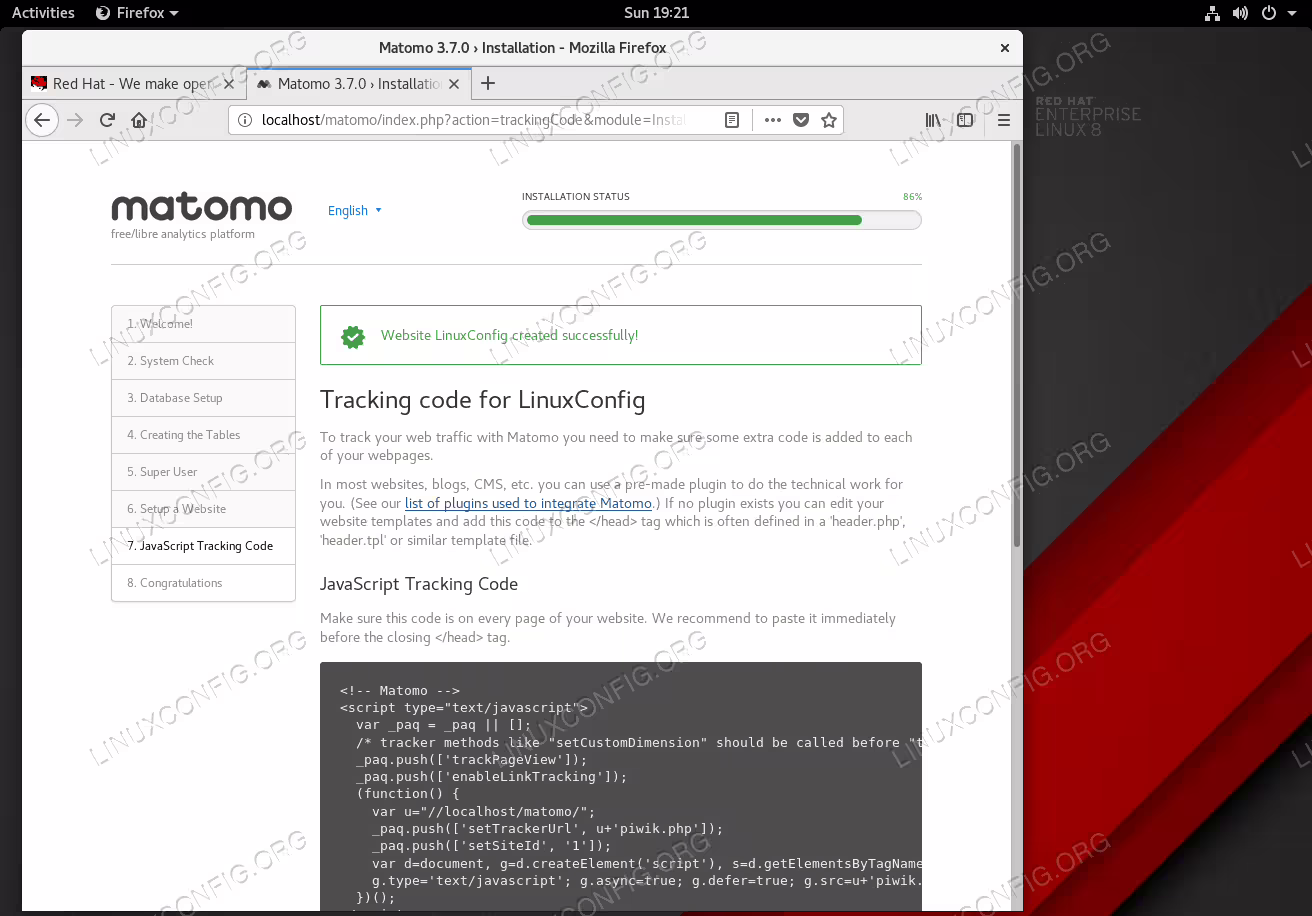
Task: Open the clock showing Sun 19:21
Action: 656,13
